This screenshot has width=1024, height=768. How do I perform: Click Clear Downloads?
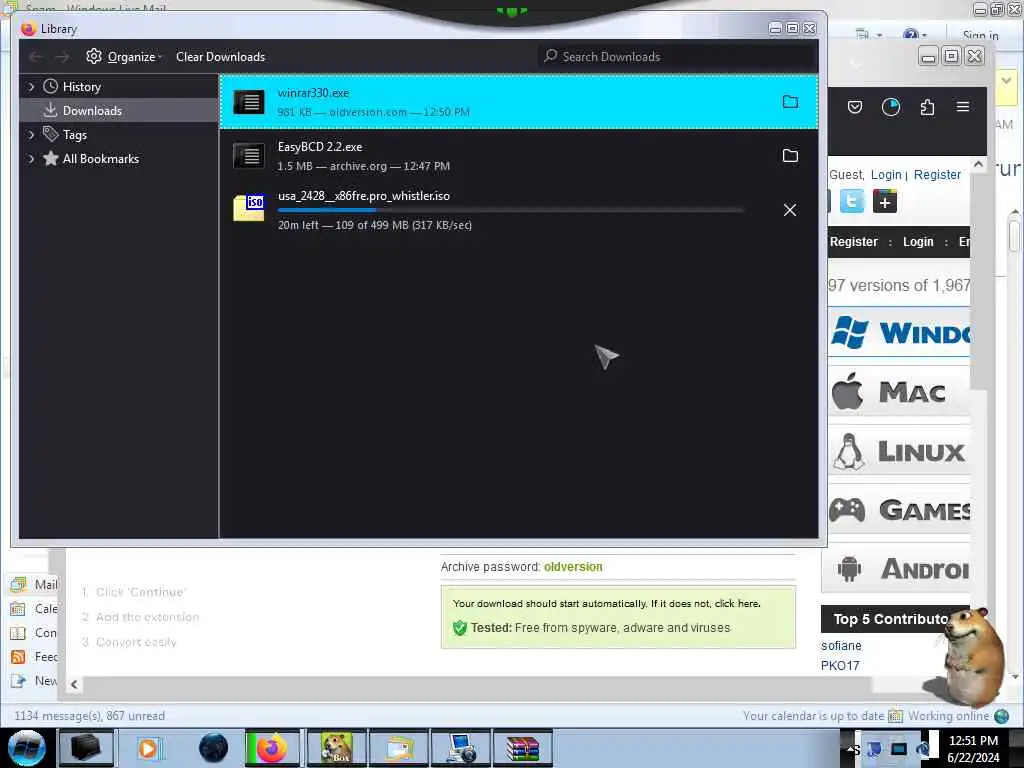pyautogui.click(x=220, y=57)
